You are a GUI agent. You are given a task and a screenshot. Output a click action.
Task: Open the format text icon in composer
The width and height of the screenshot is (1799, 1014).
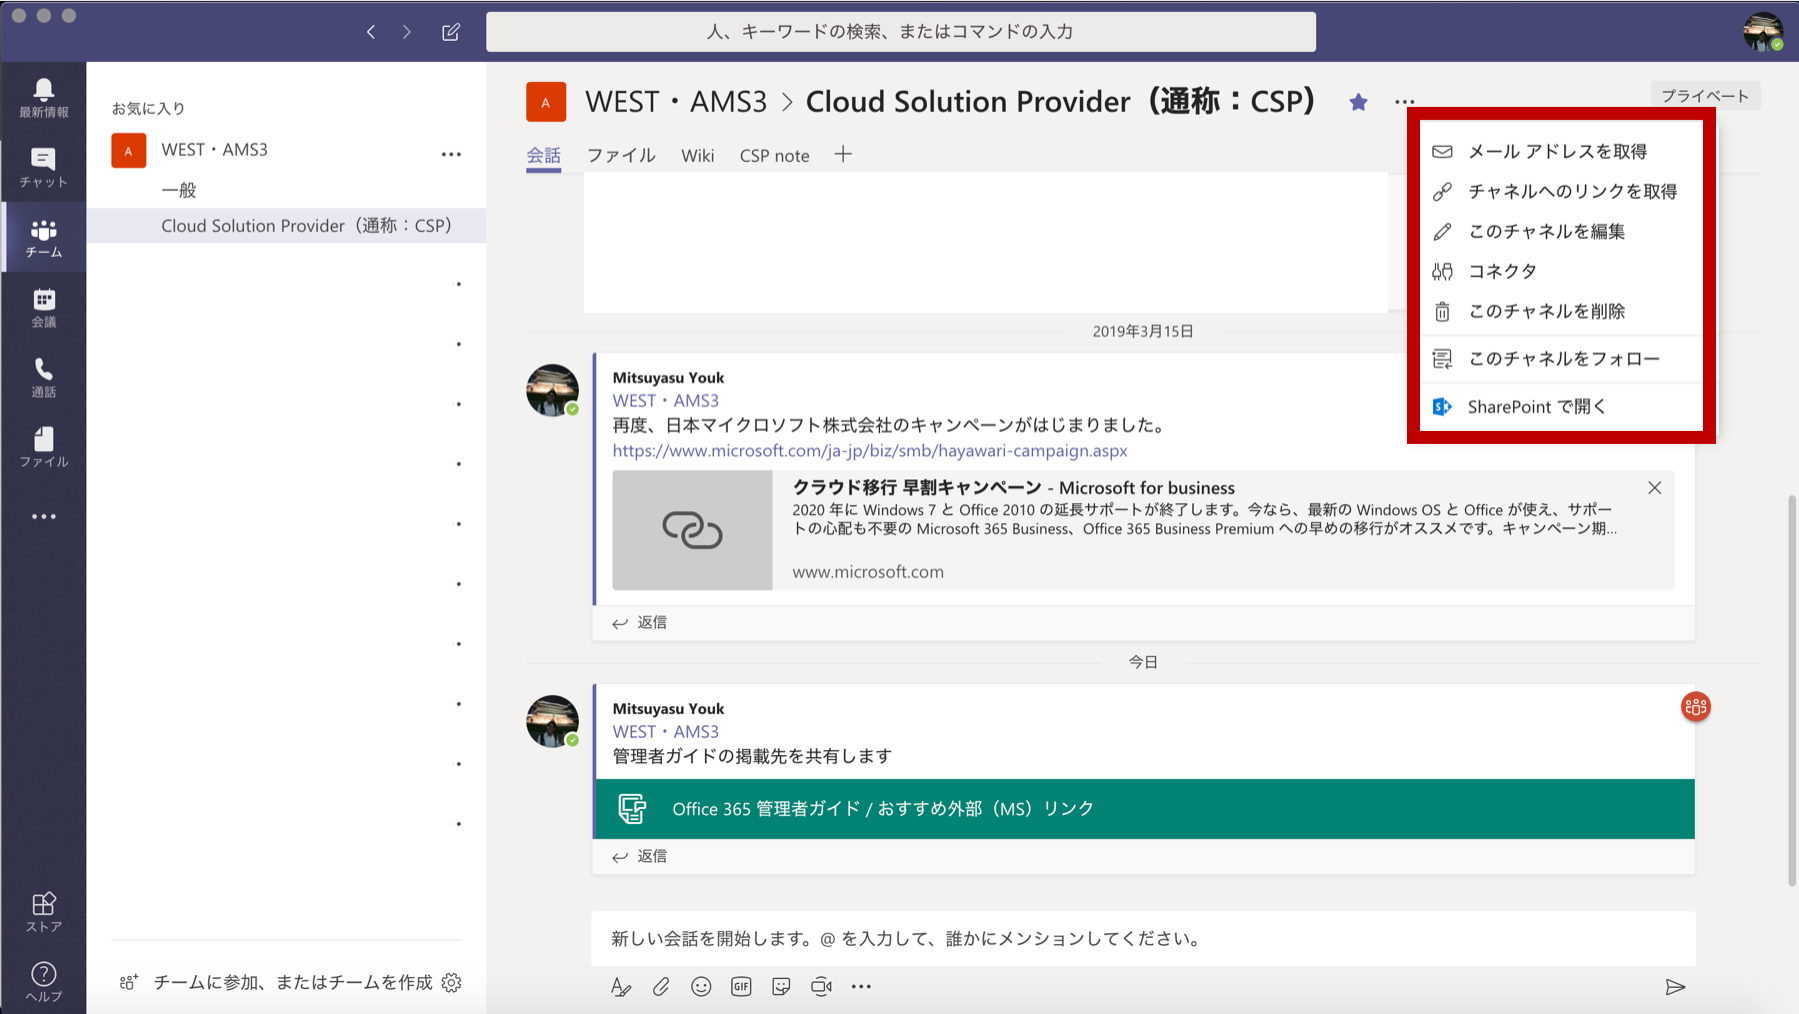pos(621,987)
